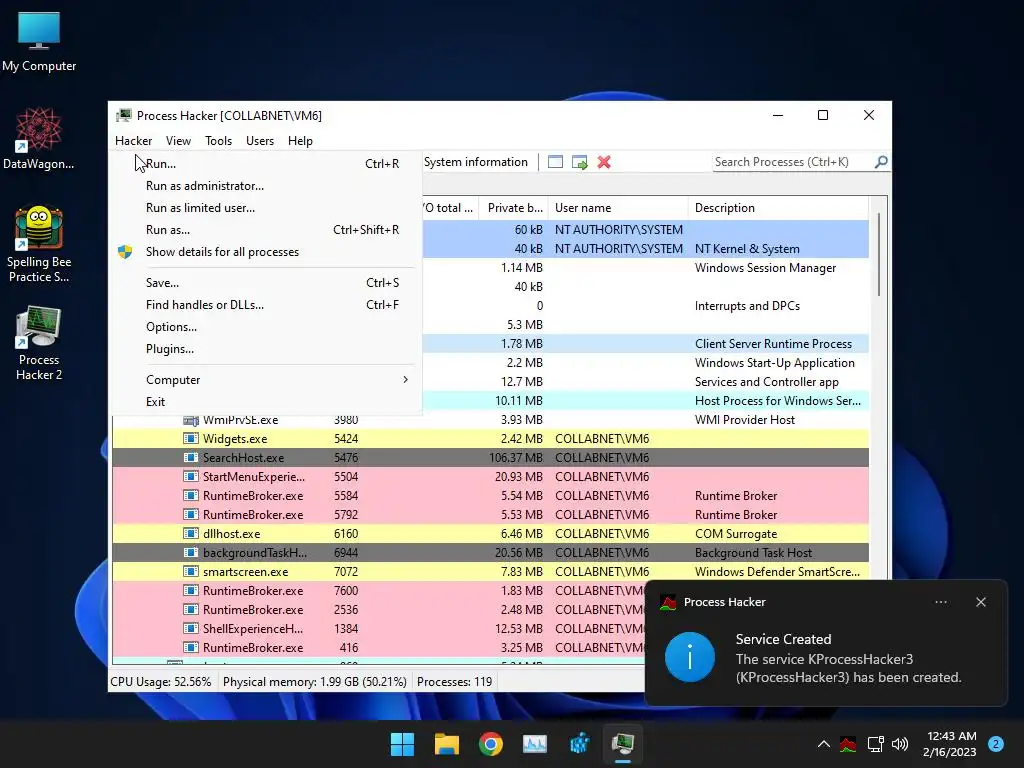Open the taskbar clock and date
The image size is (1024, 768).
pyautogui.click(x=950, y=744)
